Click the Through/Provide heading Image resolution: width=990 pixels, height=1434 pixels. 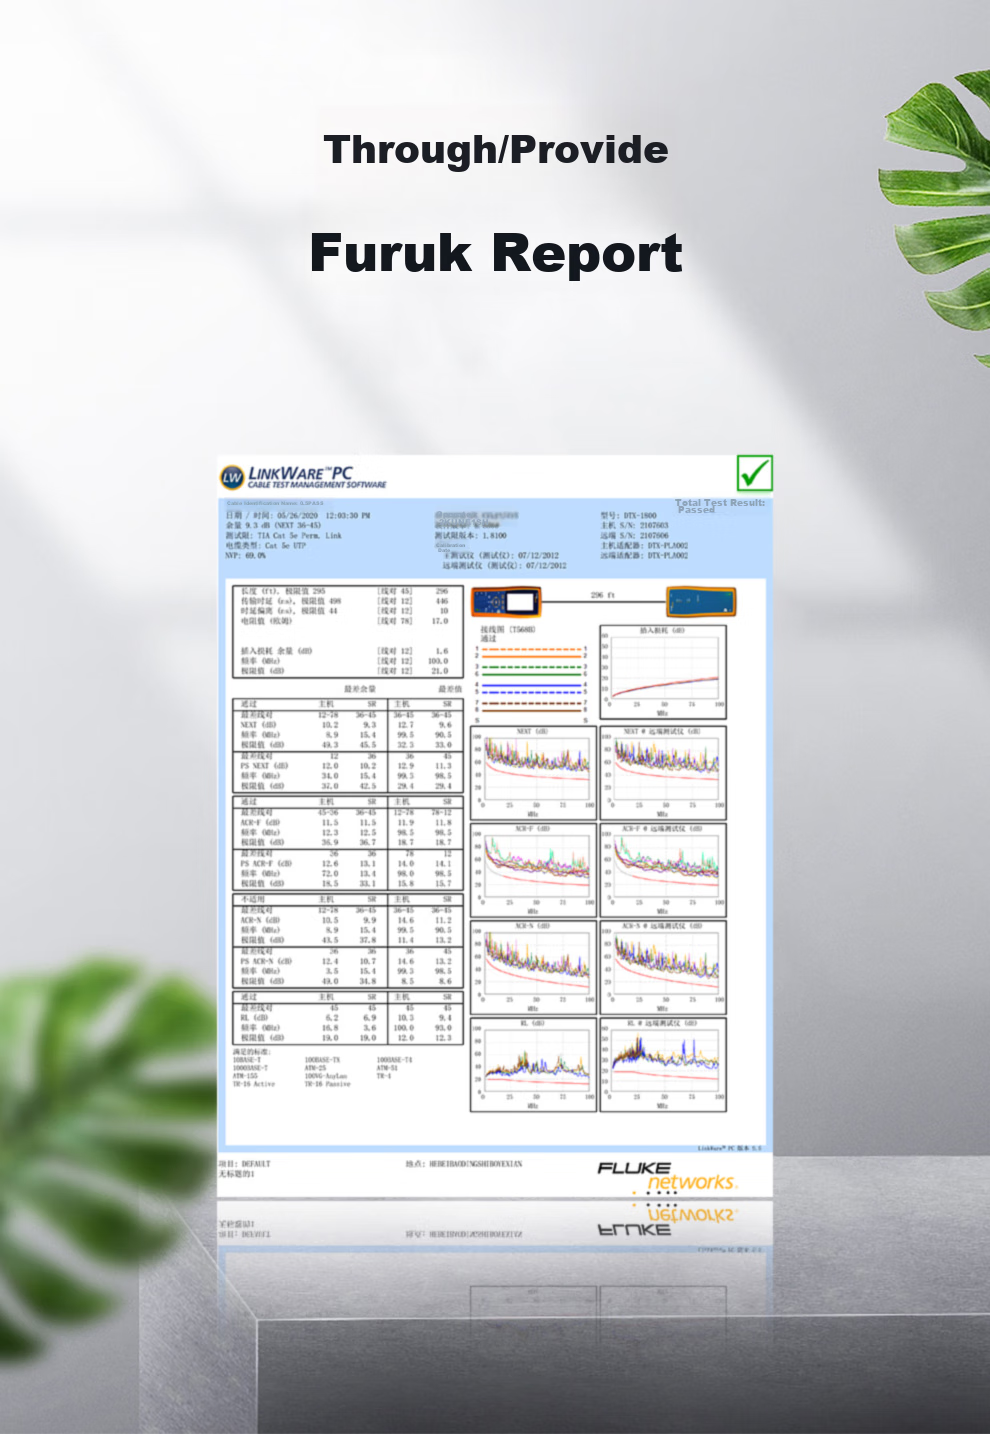coord(496,150)
